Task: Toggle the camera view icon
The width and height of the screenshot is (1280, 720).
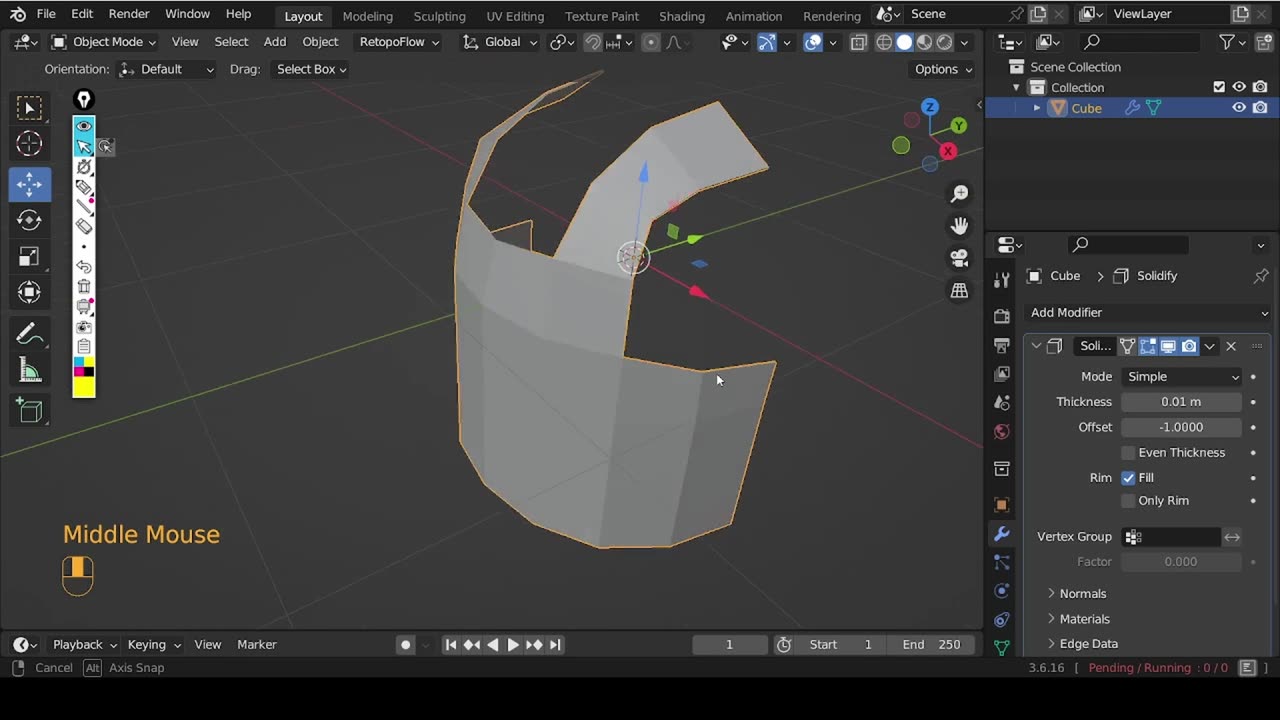Action: pyautogui.click(x=959, y=258)
